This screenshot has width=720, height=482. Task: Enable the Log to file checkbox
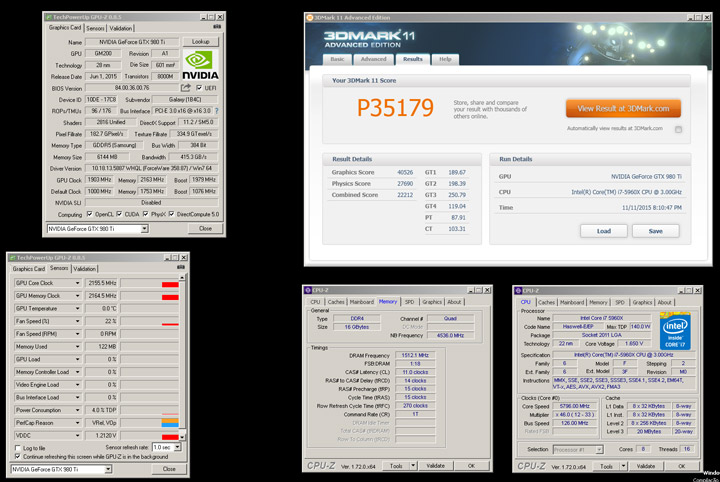(18, 448)
